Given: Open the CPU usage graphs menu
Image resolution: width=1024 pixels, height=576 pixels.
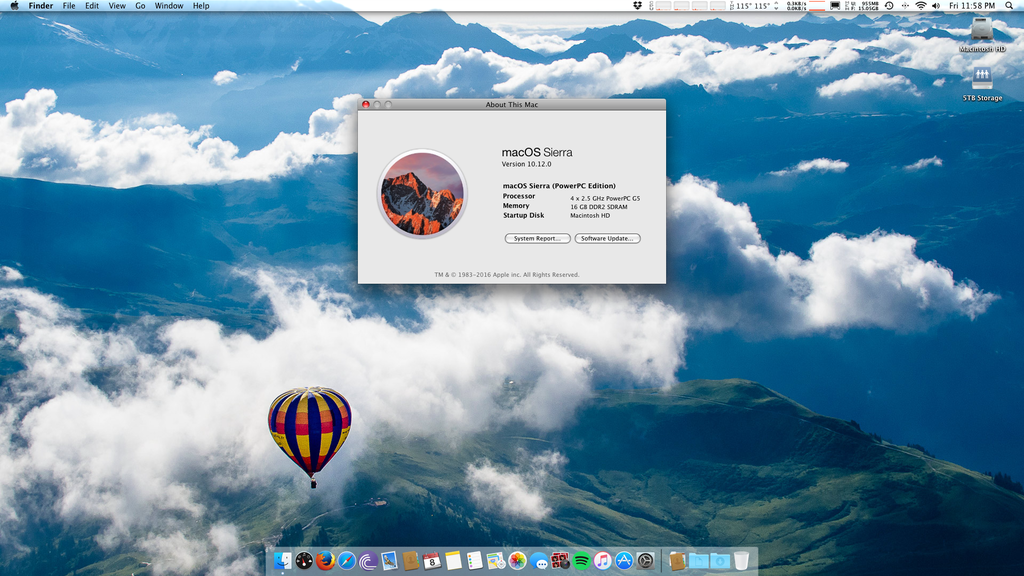Looking at the screenshot, I should pos(690,5).
